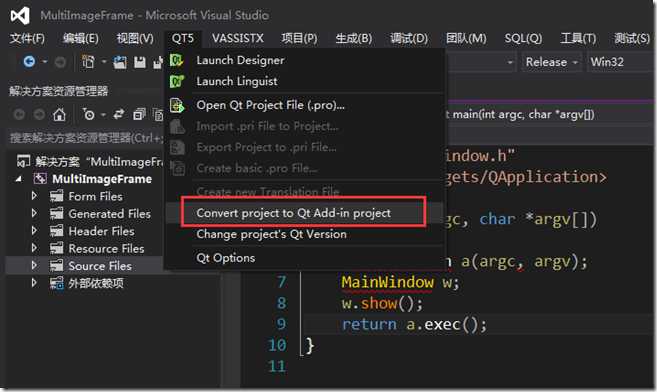Click the Launch Linguist Qt icon
The height and width of the screenshot is (392, 657).
click(176, 81)
